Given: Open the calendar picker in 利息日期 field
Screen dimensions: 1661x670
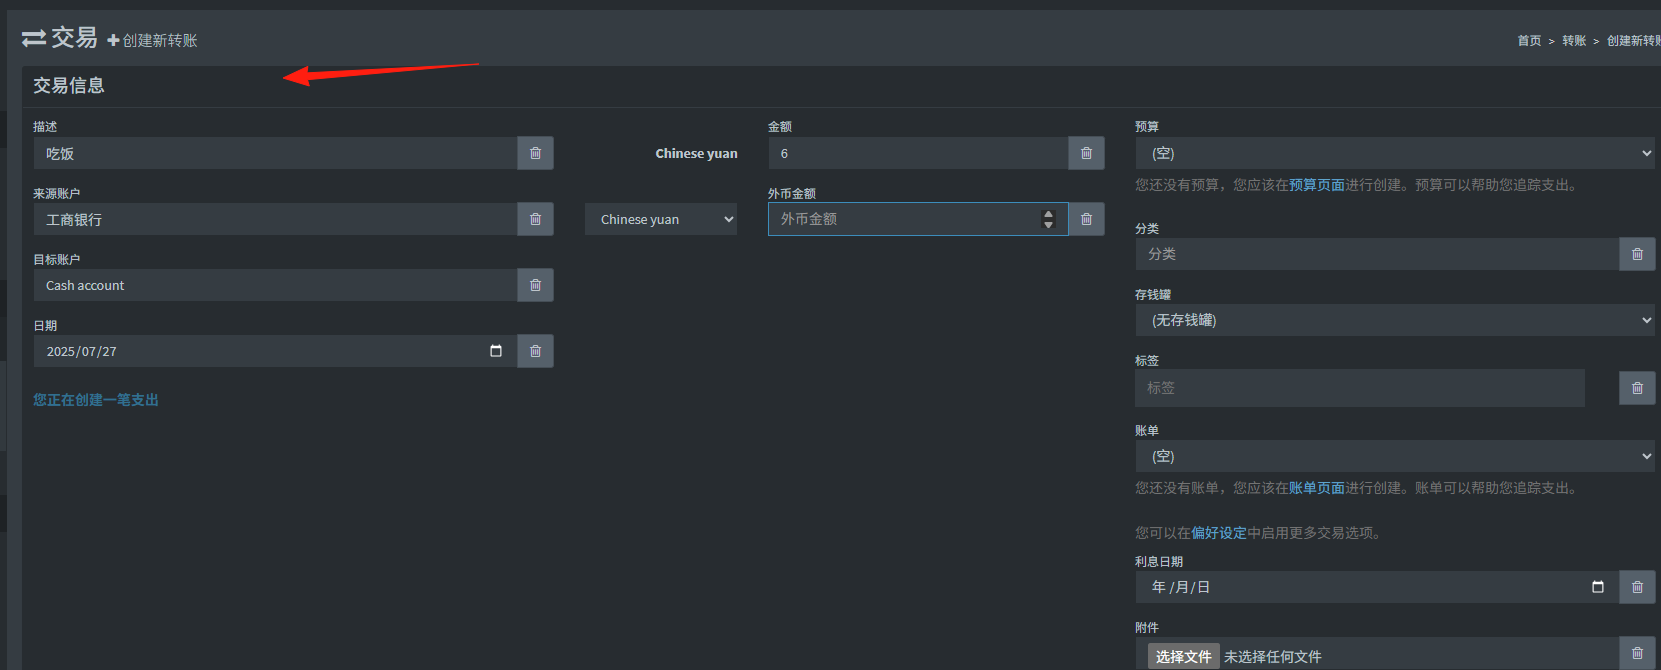Looking at the screenshot, I should tap(1598, 587).
